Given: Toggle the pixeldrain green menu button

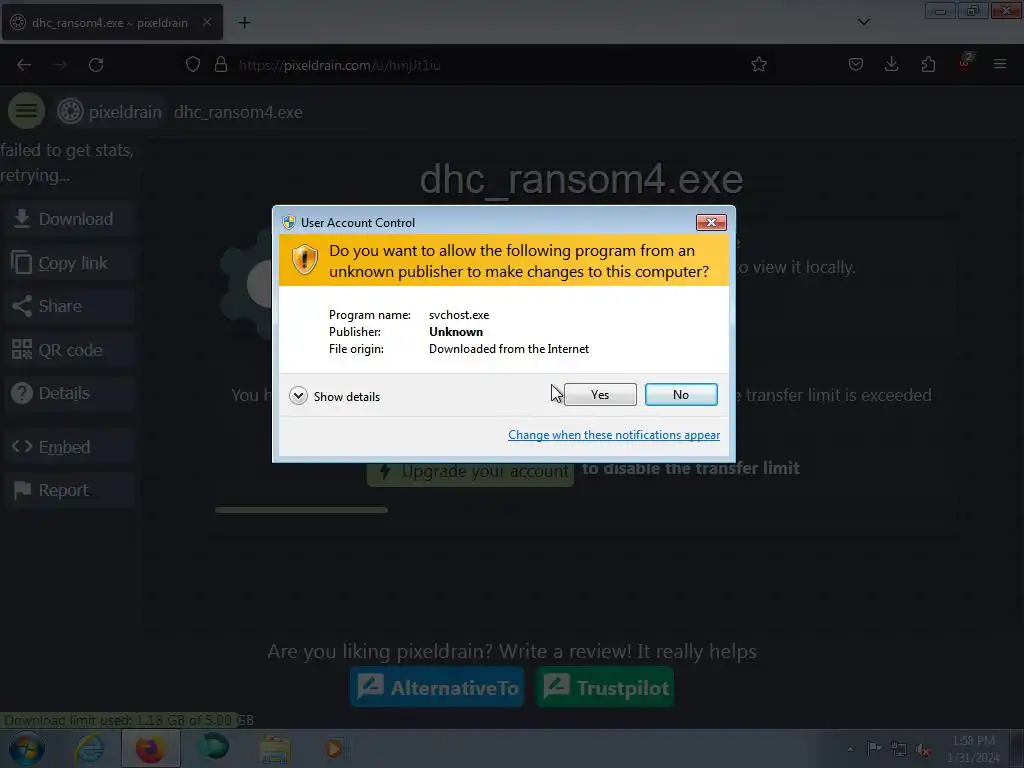Looking at the screenshot, I should pos(26,111).
